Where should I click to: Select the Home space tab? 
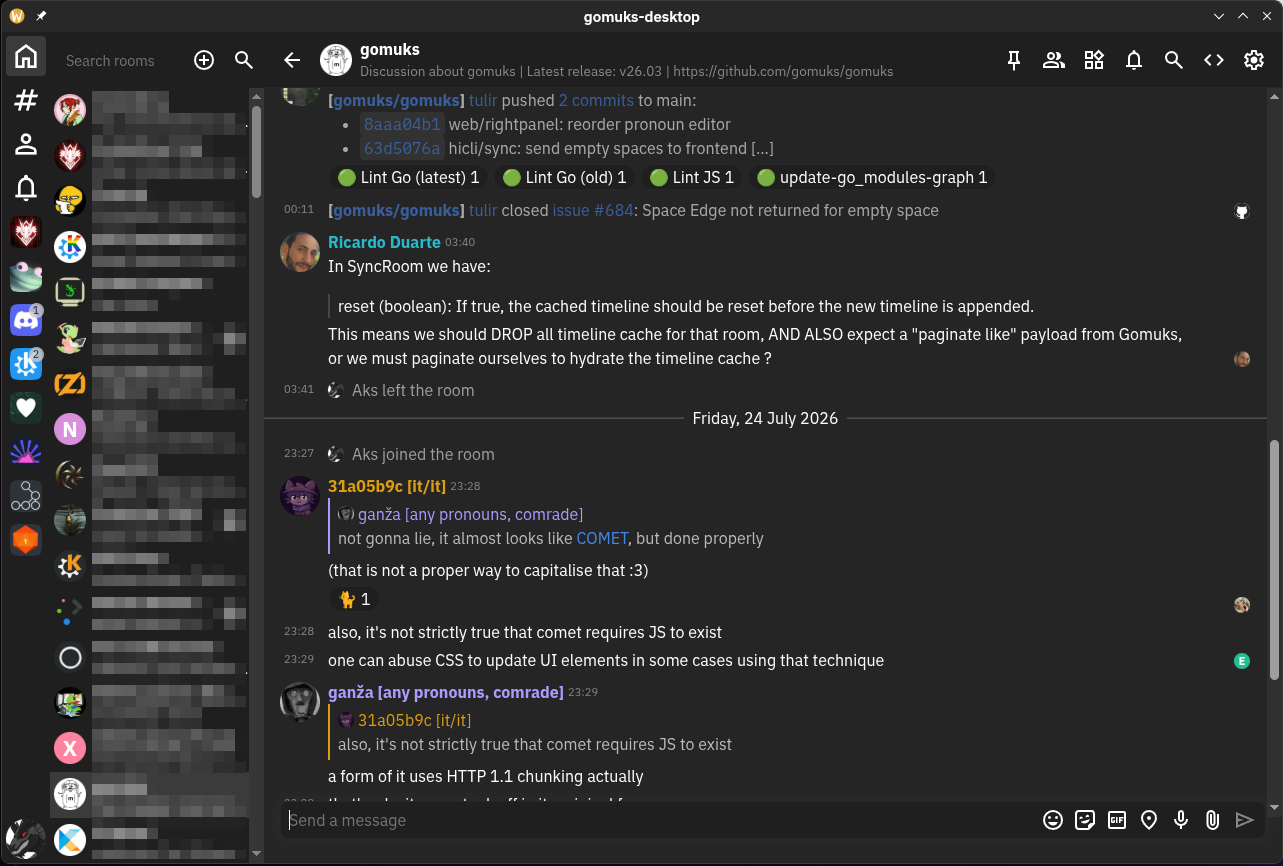[x=26, y=57]
